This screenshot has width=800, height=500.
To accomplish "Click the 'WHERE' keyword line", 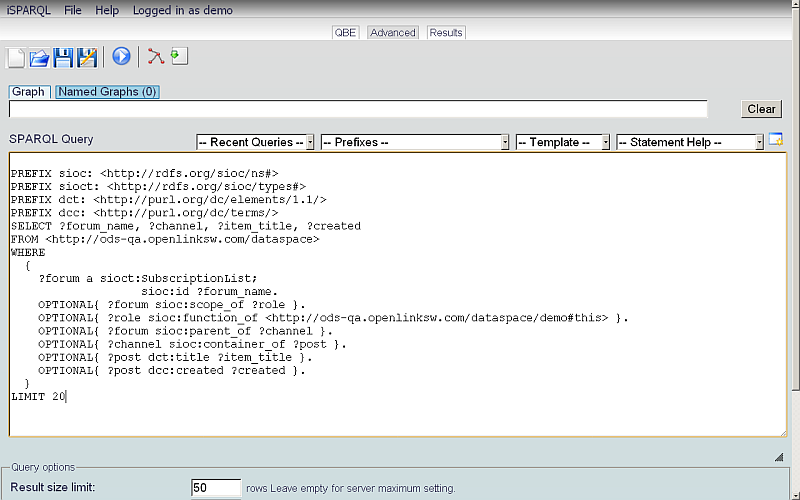I will point(28,253).
